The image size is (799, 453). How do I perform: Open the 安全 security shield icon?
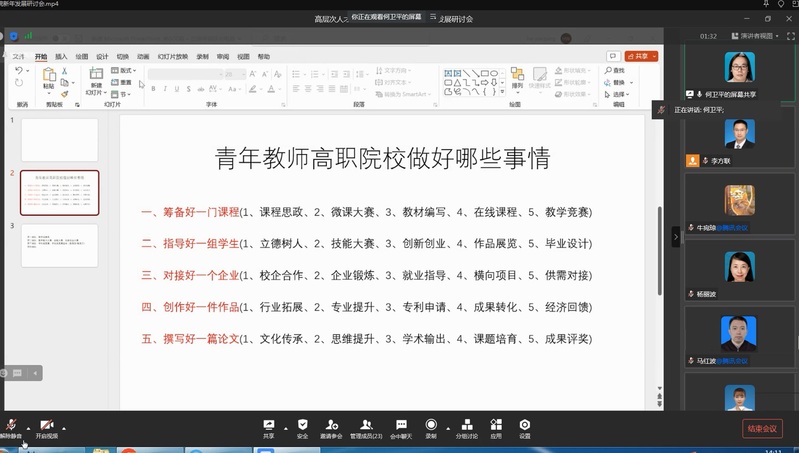click(302, 427)
